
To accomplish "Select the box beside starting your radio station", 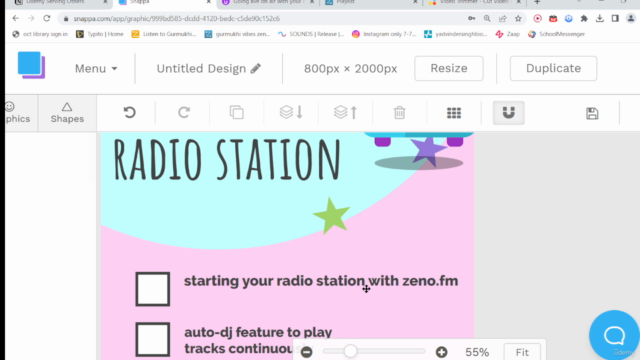I will [x=153, y=289].
